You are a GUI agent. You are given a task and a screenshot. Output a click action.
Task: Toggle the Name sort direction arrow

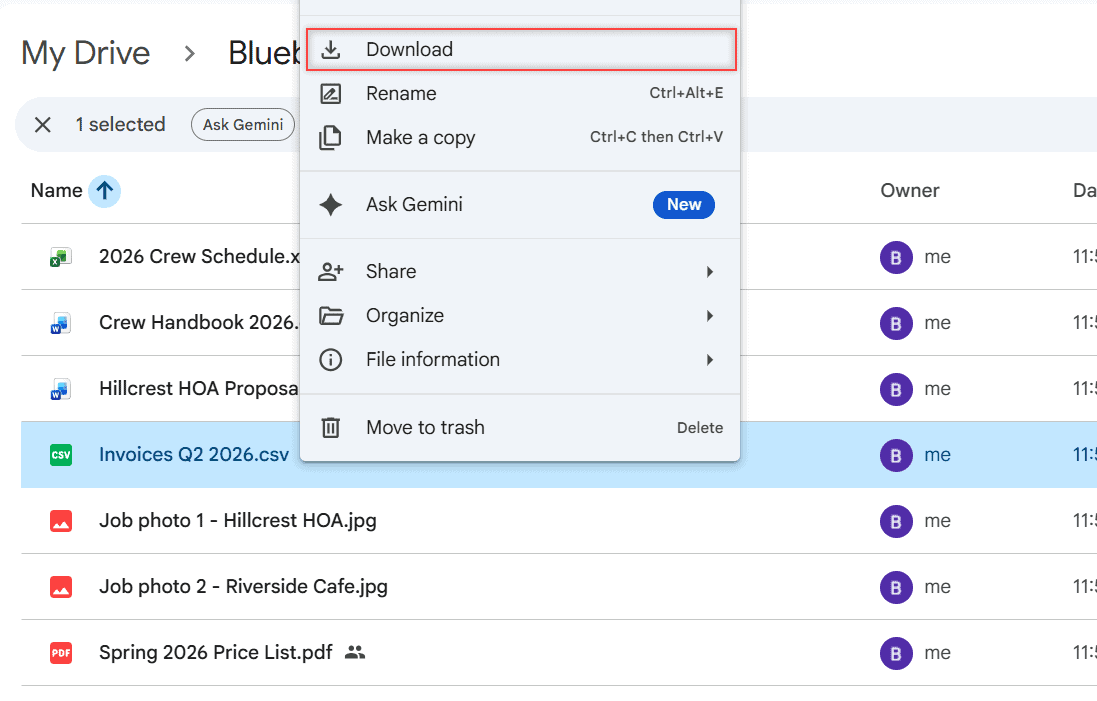[x=104, y=190]
